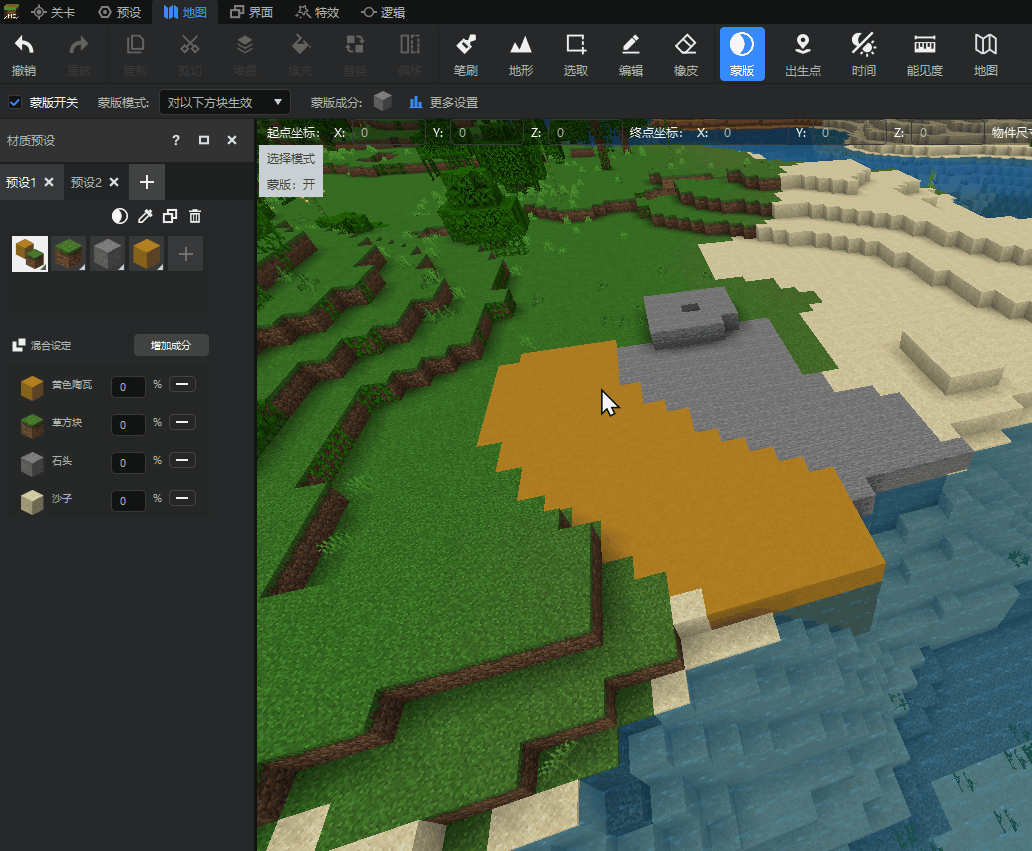
Task: Select the yellow terracotta material swatch
Action: [x=146, y=254]
